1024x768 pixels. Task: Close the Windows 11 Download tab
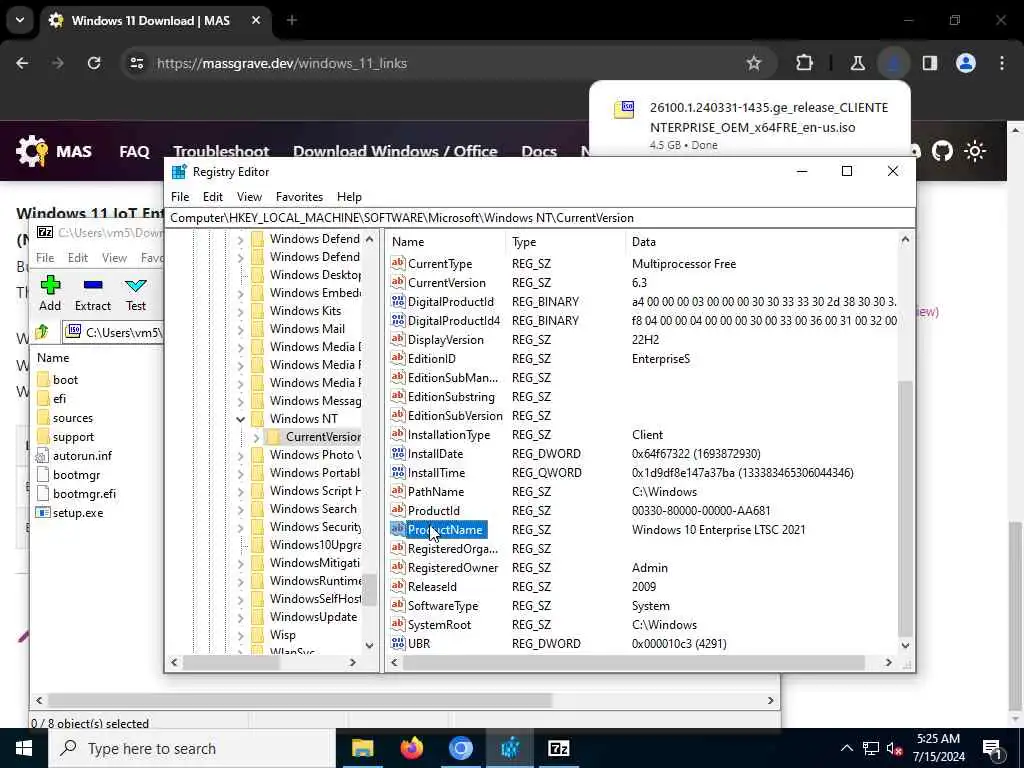pos(256,21)
